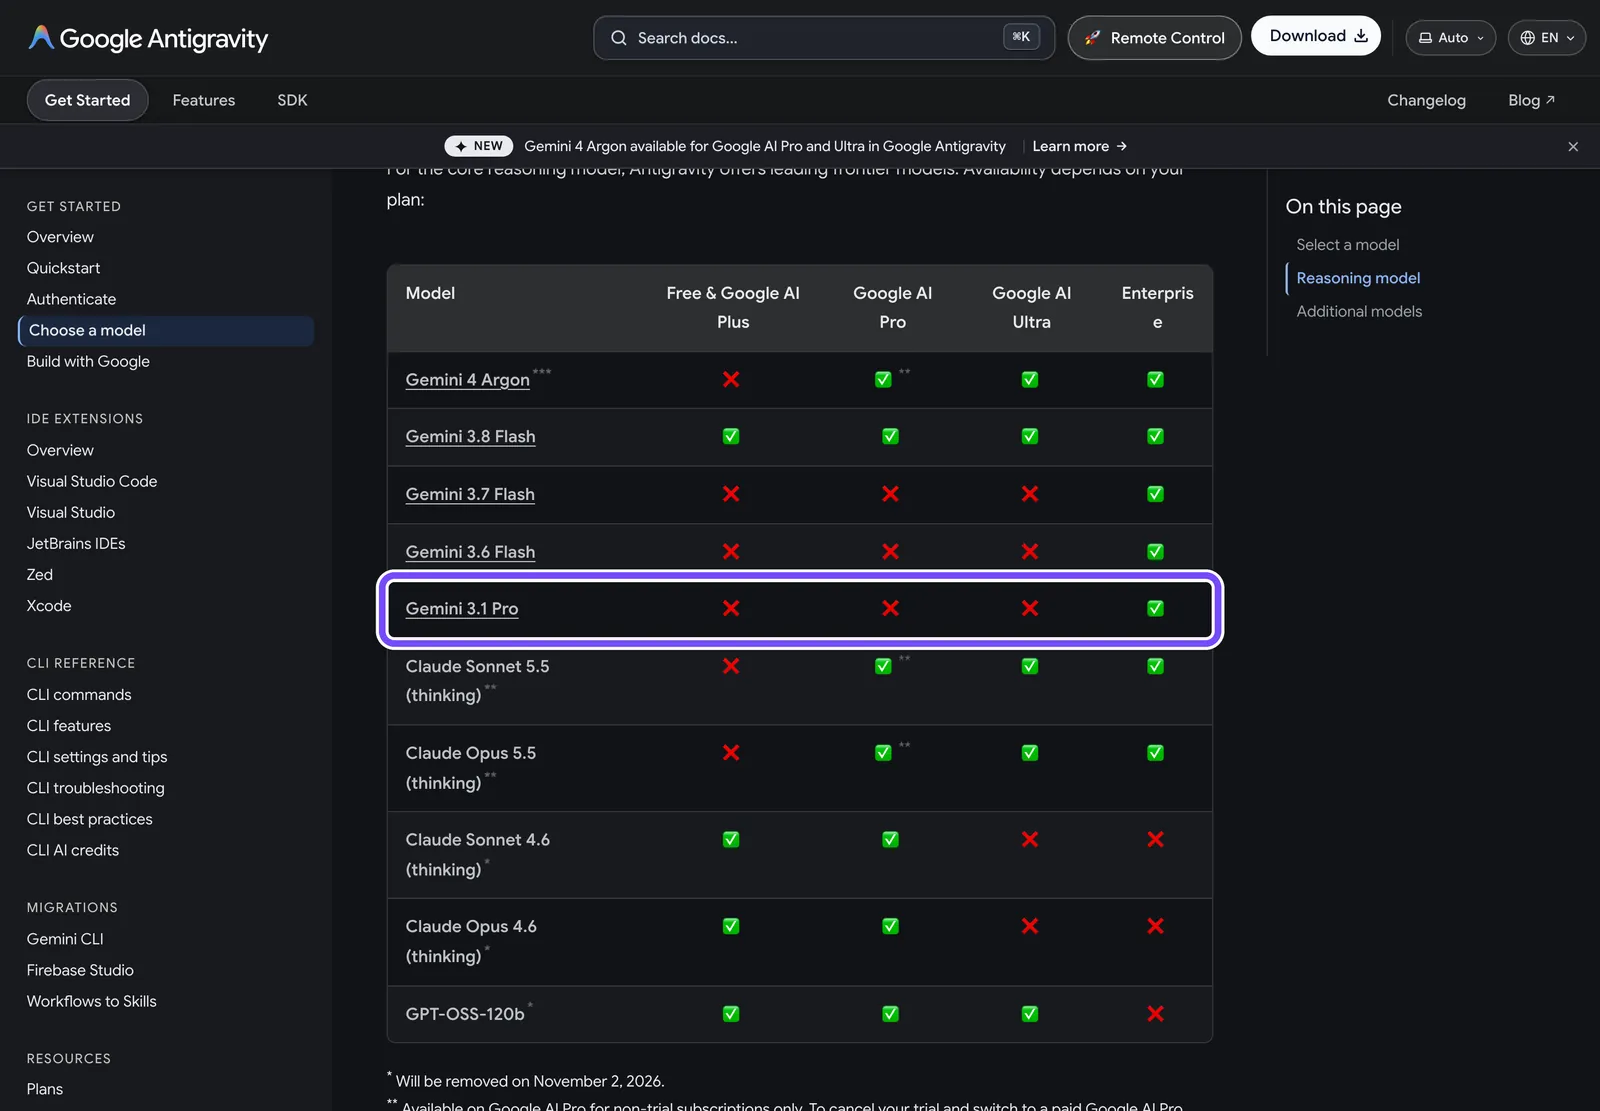Open Choose a model sidebar item

(x=166, y=331)
